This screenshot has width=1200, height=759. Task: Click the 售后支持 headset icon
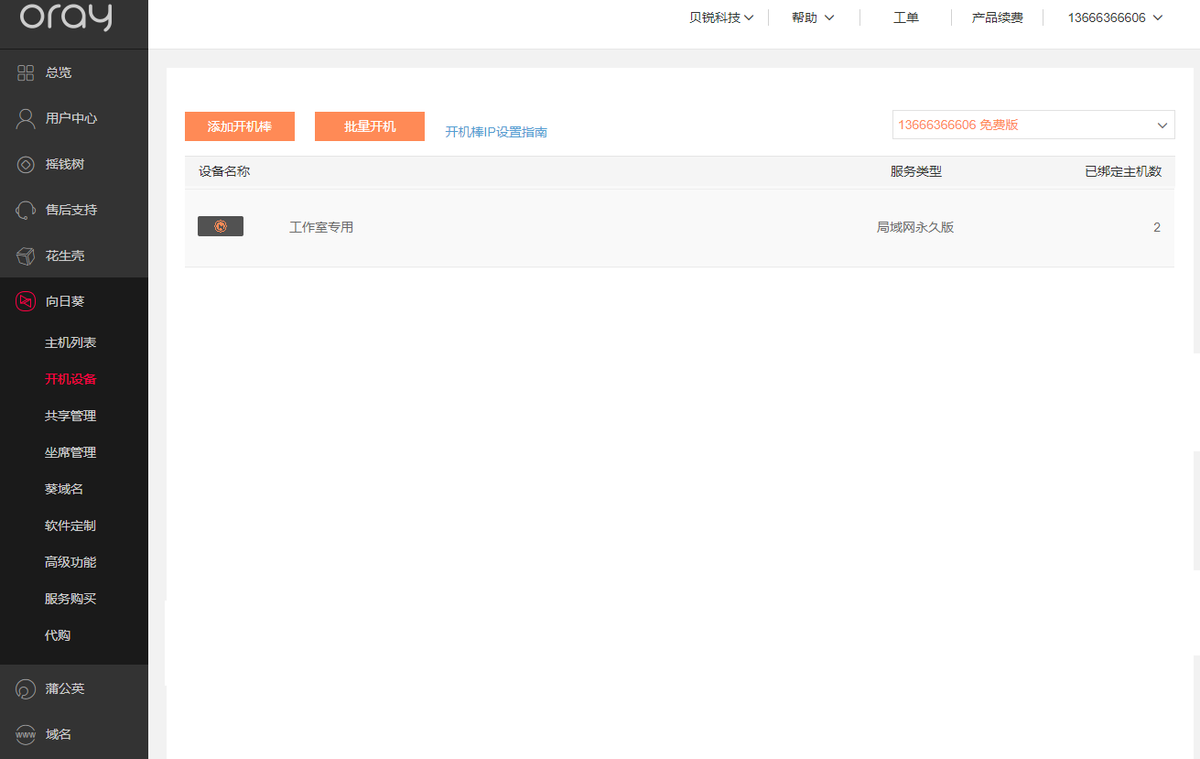[26, 210]
